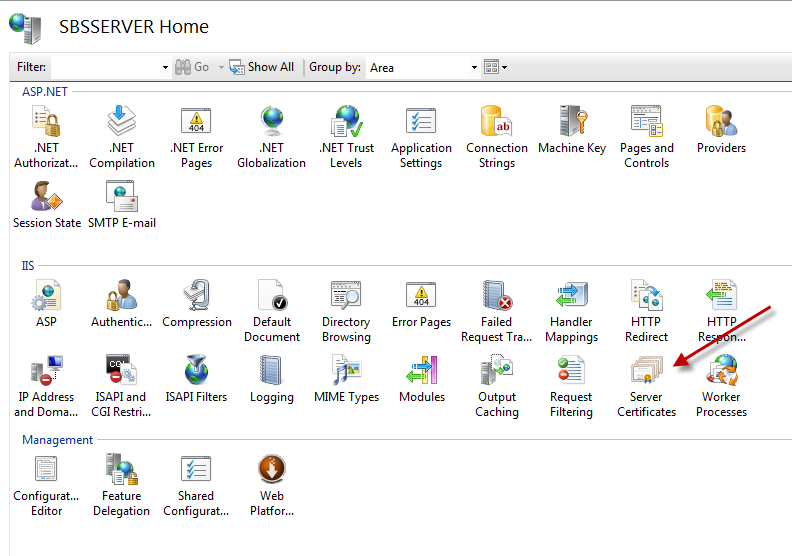Screen dimensions: 792x556
Task: Select the MIME Types icon
Action: 346,373
